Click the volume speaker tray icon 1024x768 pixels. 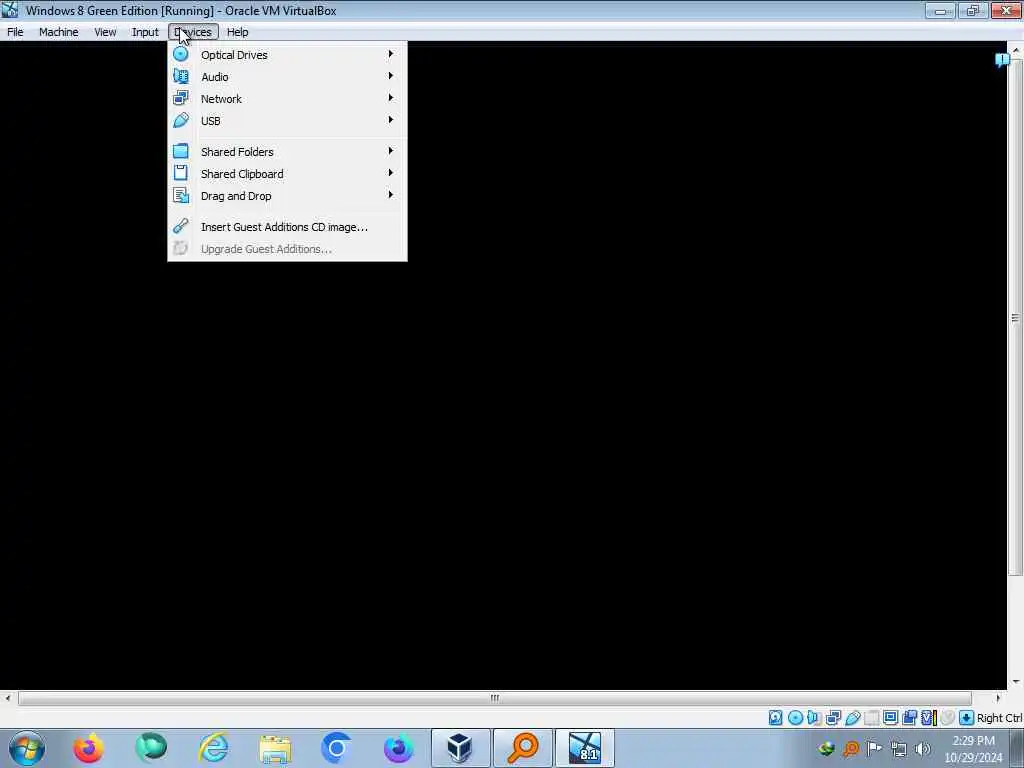(923, 748)
